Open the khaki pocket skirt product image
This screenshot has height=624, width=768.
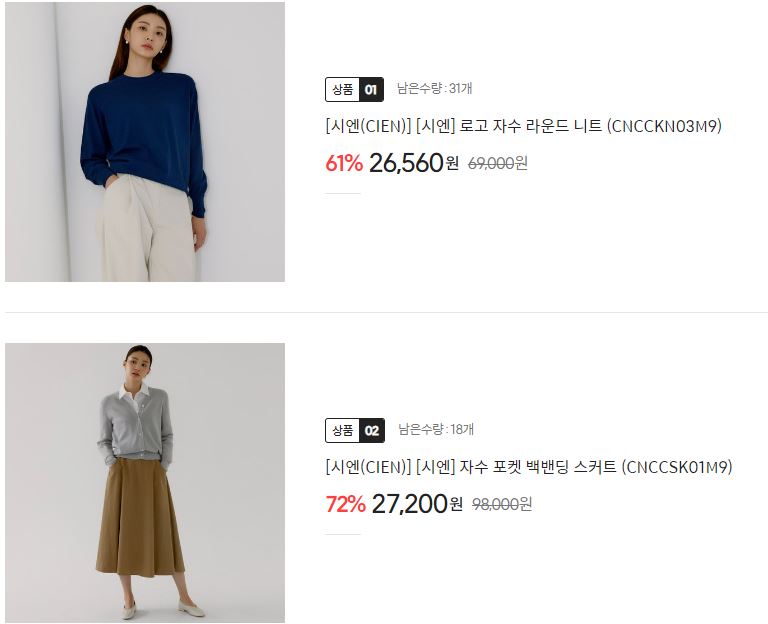click(145, 483)
